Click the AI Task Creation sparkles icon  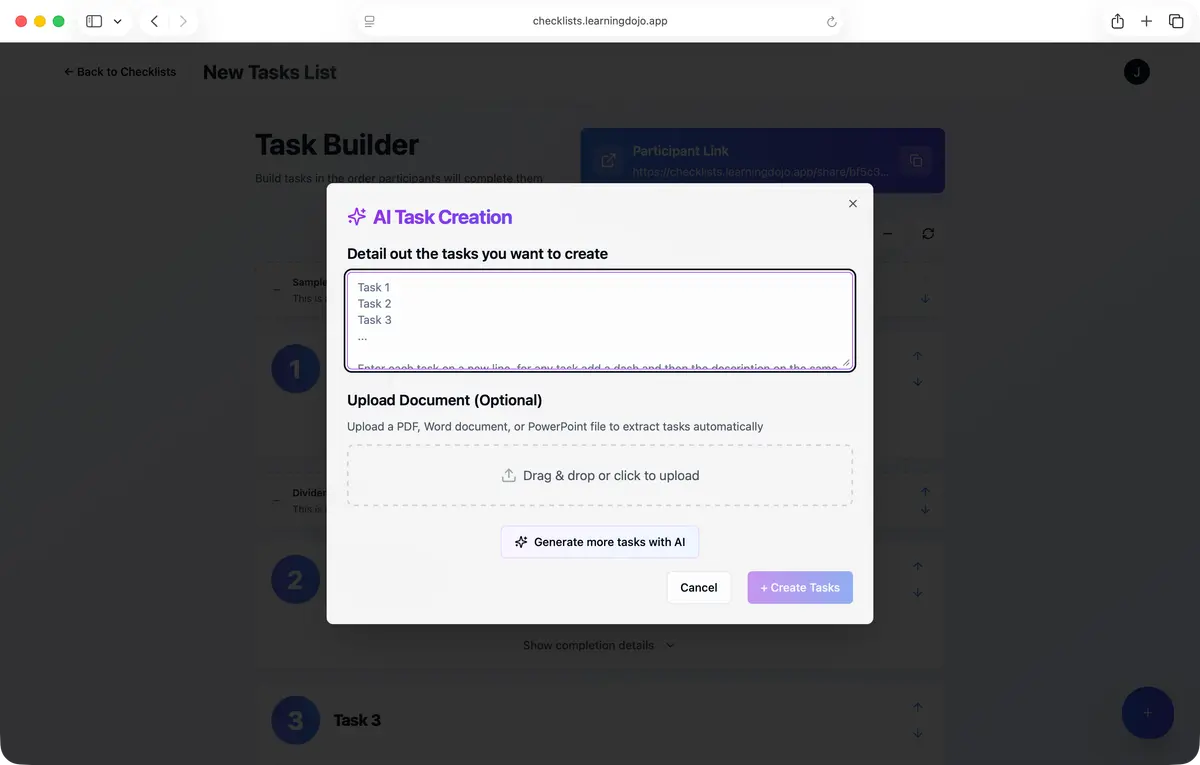(357, 216)
